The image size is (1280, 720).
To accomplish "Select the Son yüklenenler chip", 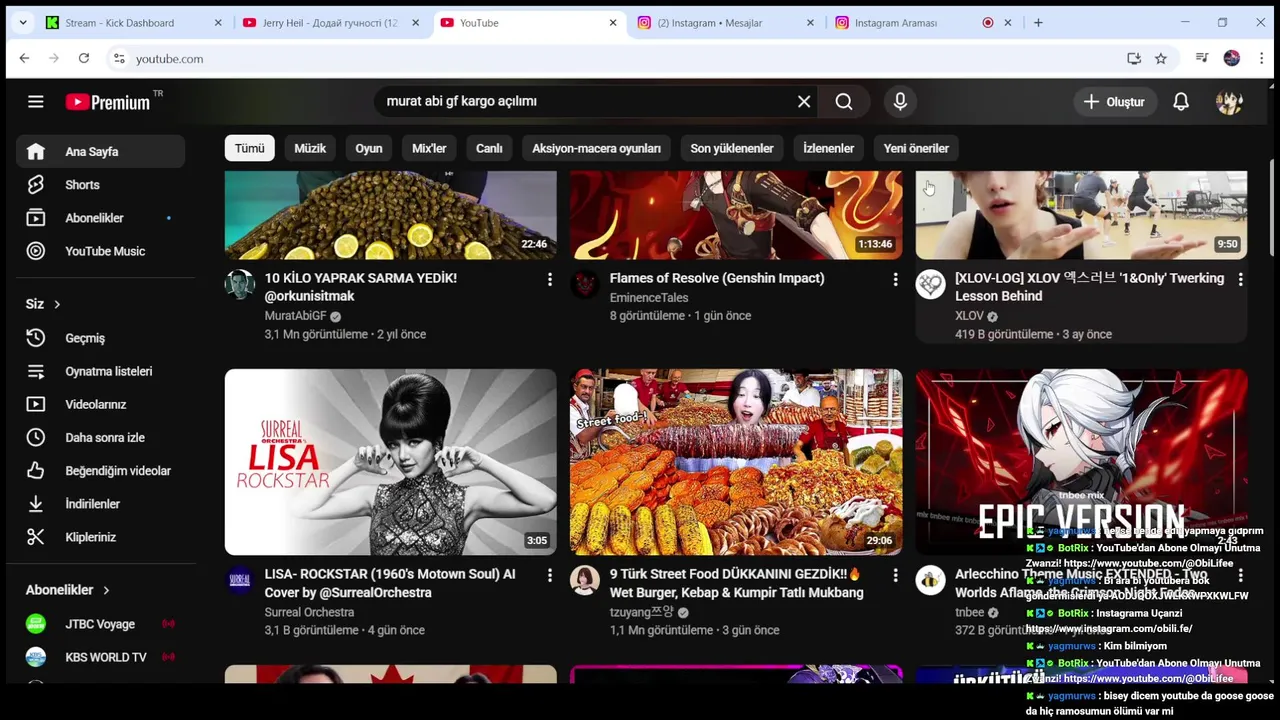I will [732, 148].
